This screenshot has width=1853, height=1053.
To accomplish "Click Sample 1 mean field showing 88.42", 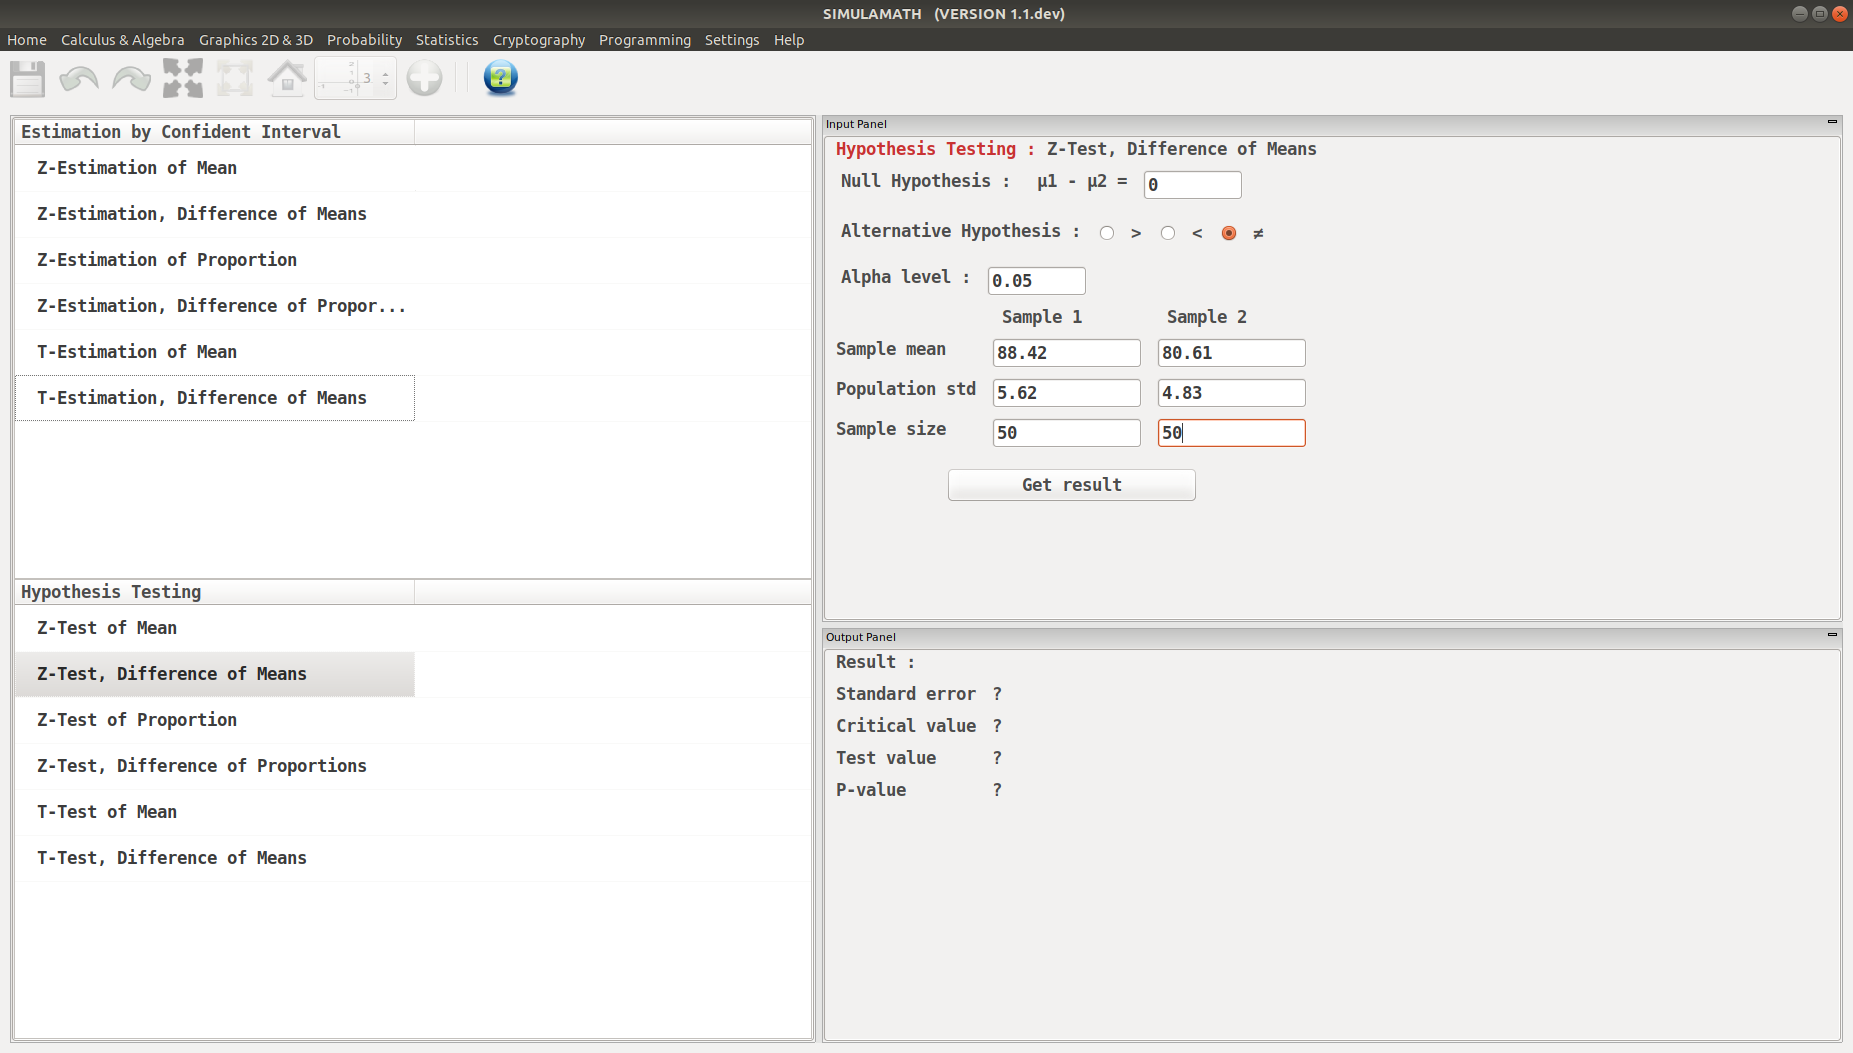I will tap(1067, 353).
